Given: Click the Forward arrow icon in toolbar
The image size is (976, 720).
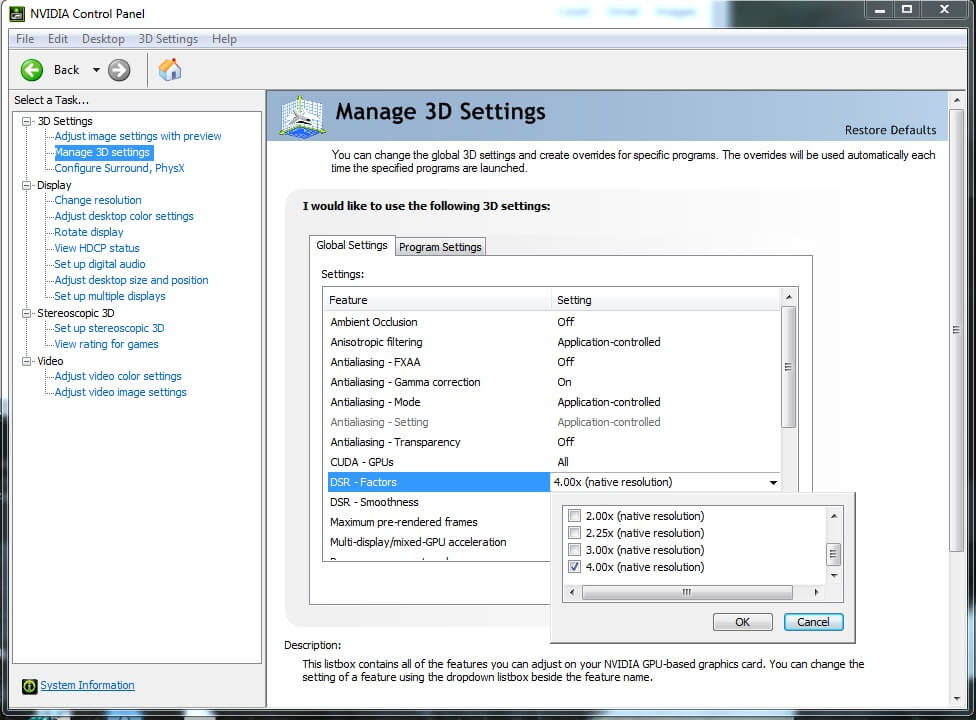Looking at the screenshot, I should point(119,69).
